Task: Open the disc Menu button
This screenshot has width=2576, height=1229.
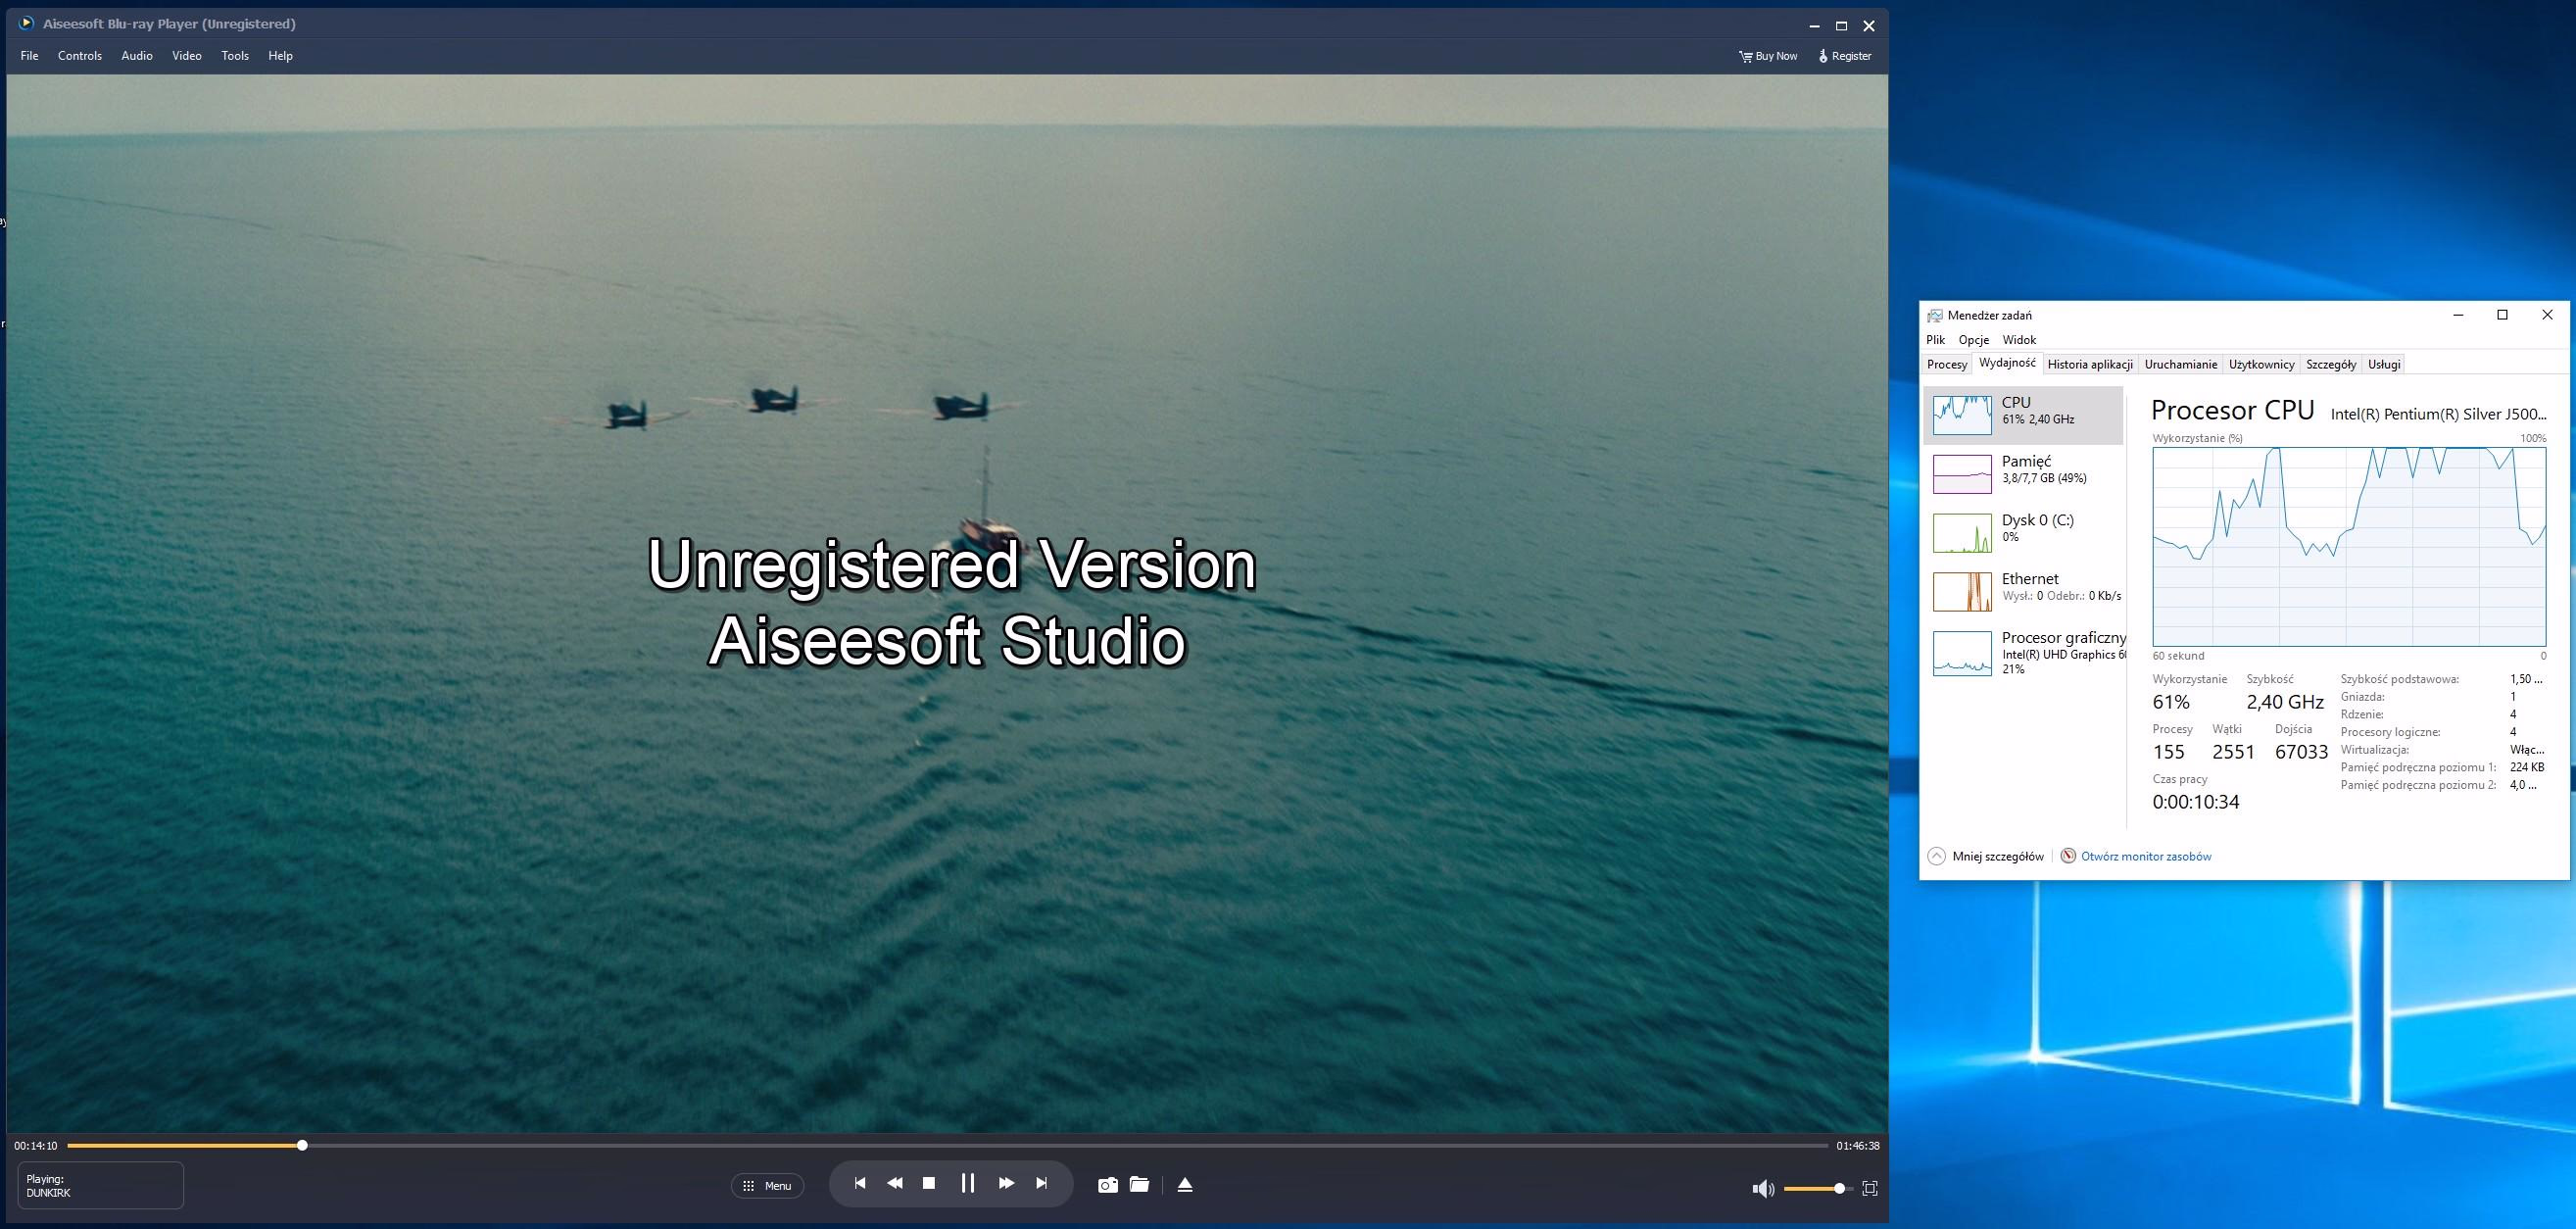Action: pyautogui.click(x=767, y=1186)
